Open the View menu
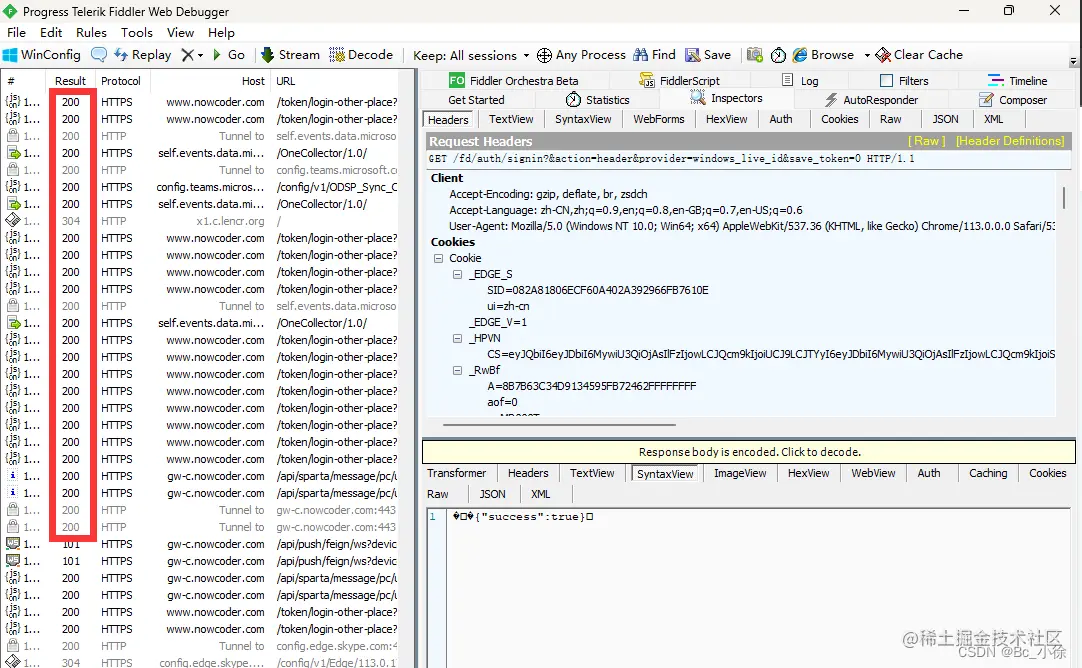Image resolution: width=1082 pixels, height=668 pixels. tap(180, 32)
